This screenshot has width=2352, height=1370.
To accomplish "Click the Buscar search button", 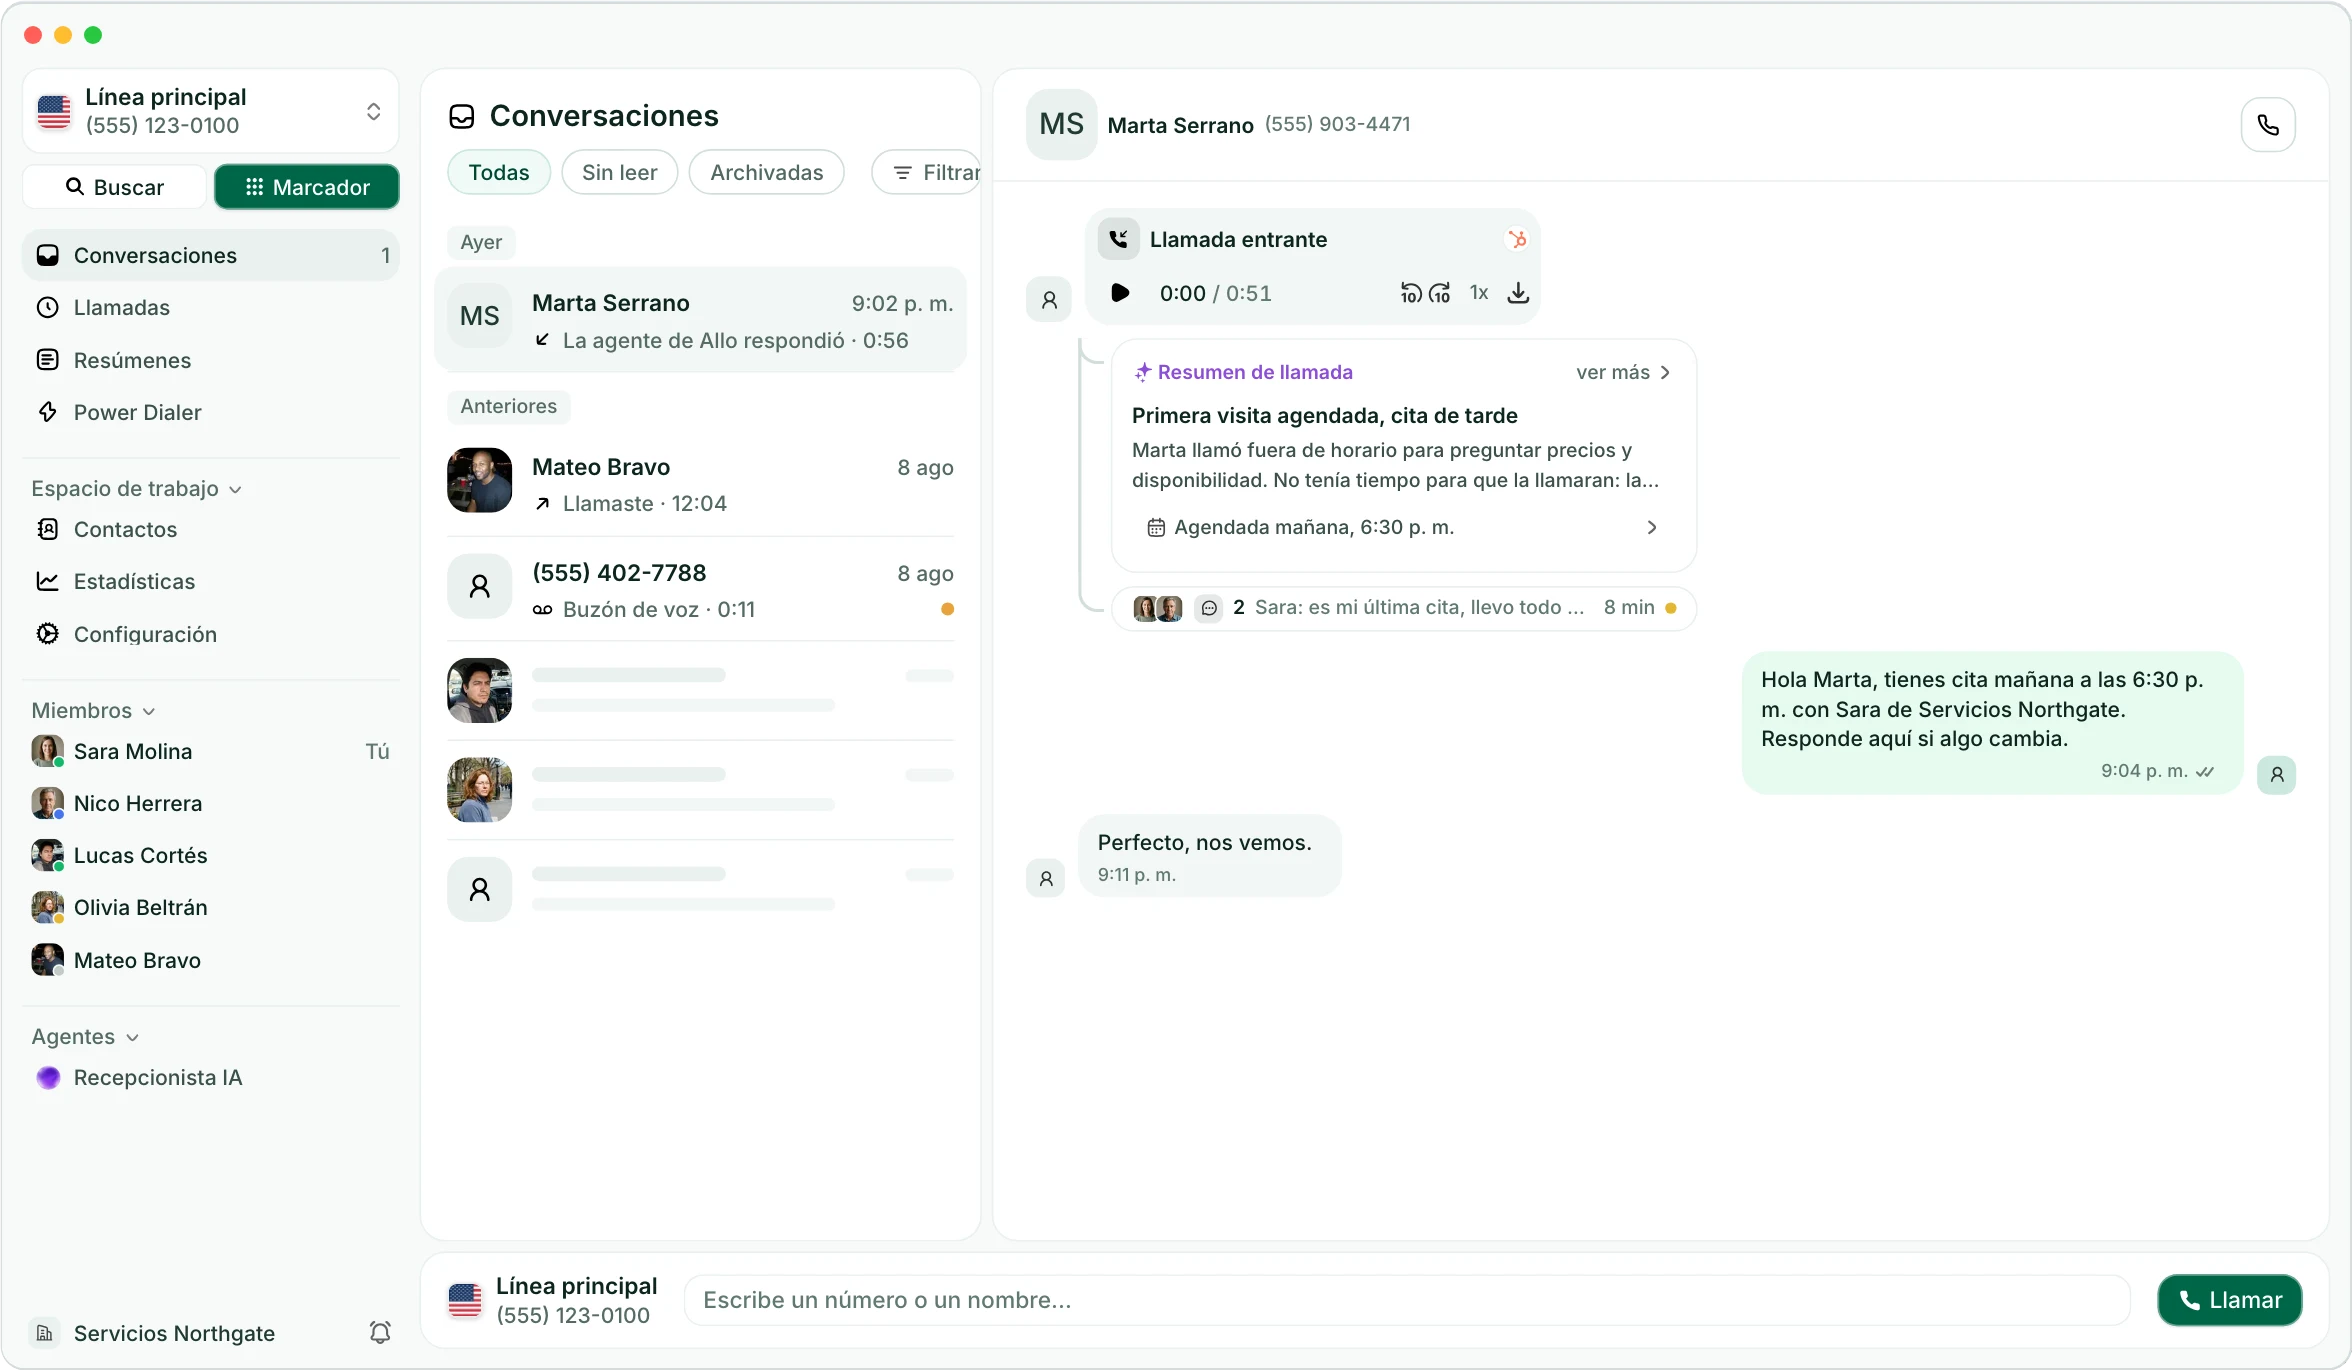I will coord(115,187).
